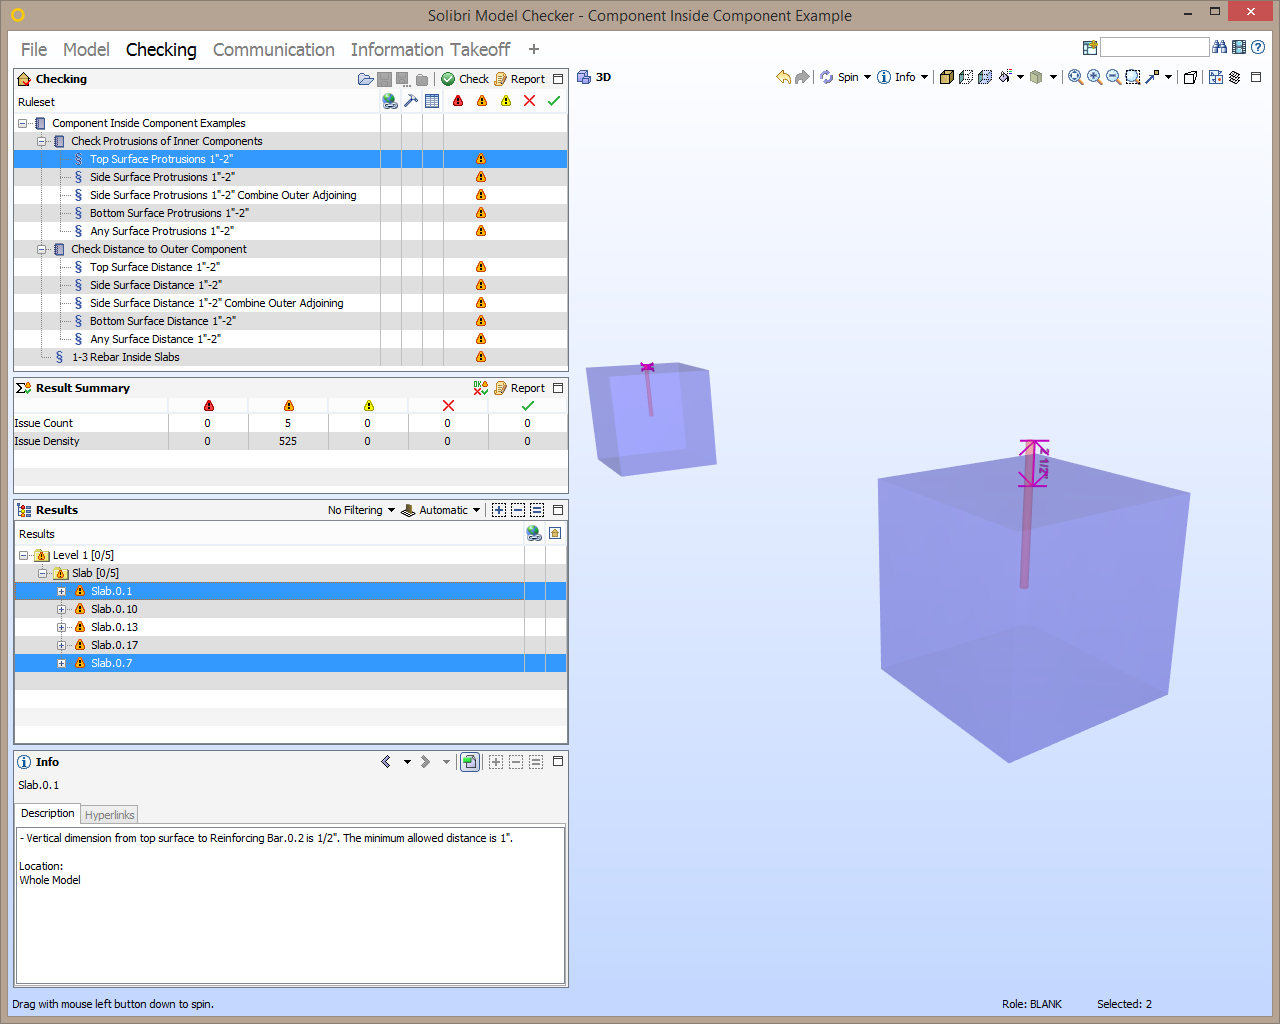Select the Slab.0.13 result row

290,627
